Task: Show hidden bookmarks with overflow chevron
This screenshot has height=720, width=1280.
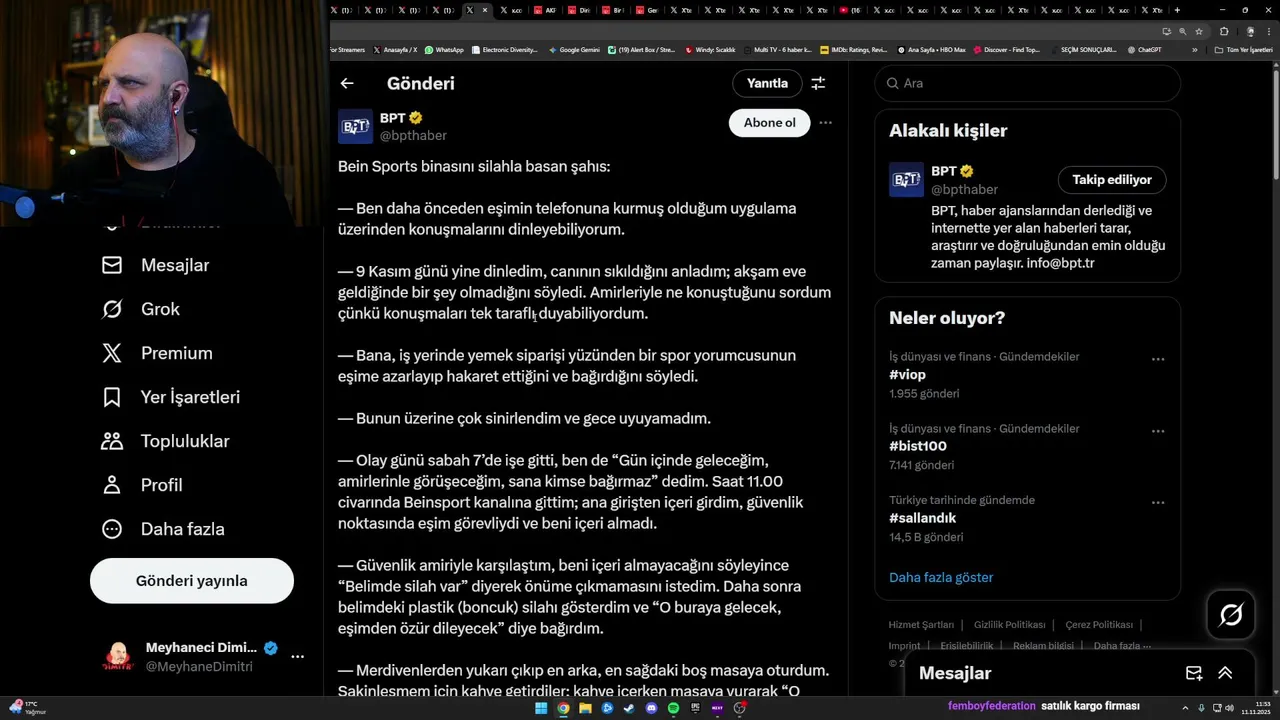Action: click(x=1194, y=50)
